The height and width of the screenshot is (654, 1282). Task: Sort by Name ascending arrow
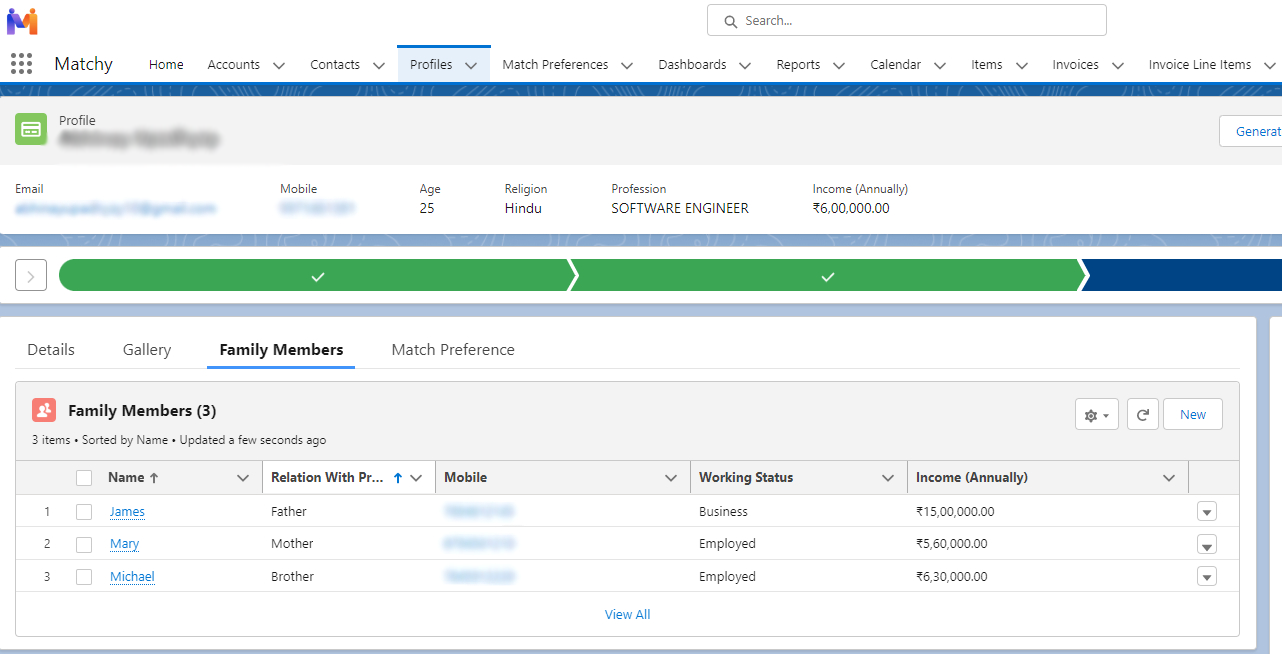click(x=154, y=478)
